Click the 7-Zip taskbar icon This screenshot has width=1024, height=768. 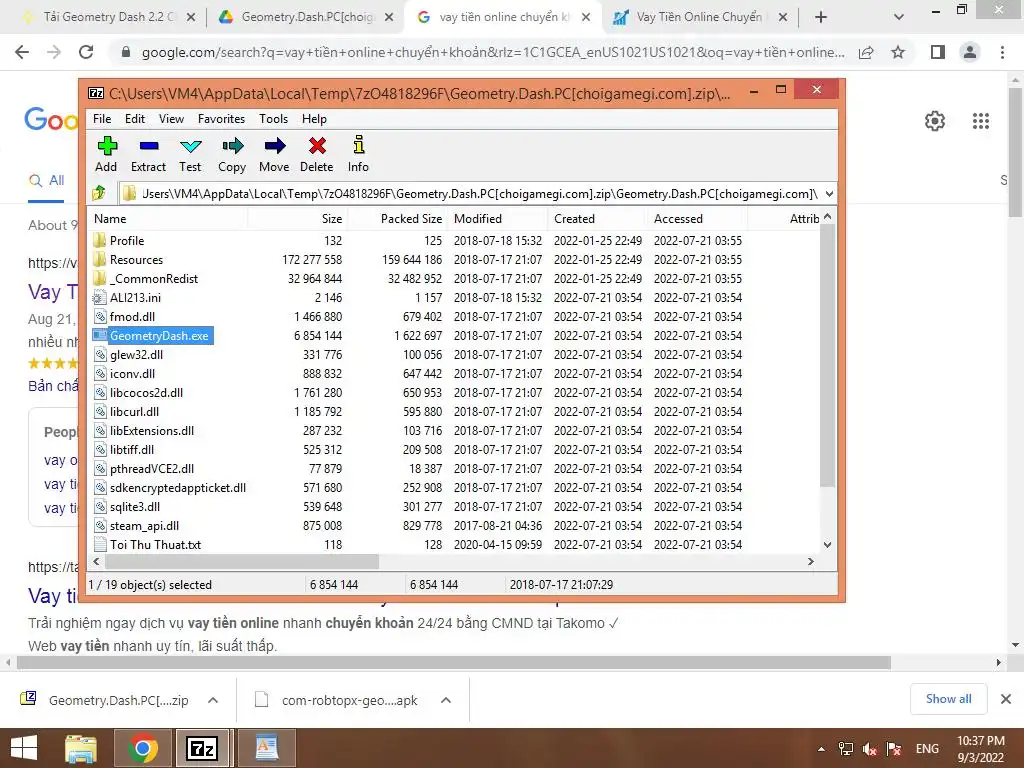[x=201, y=748]
